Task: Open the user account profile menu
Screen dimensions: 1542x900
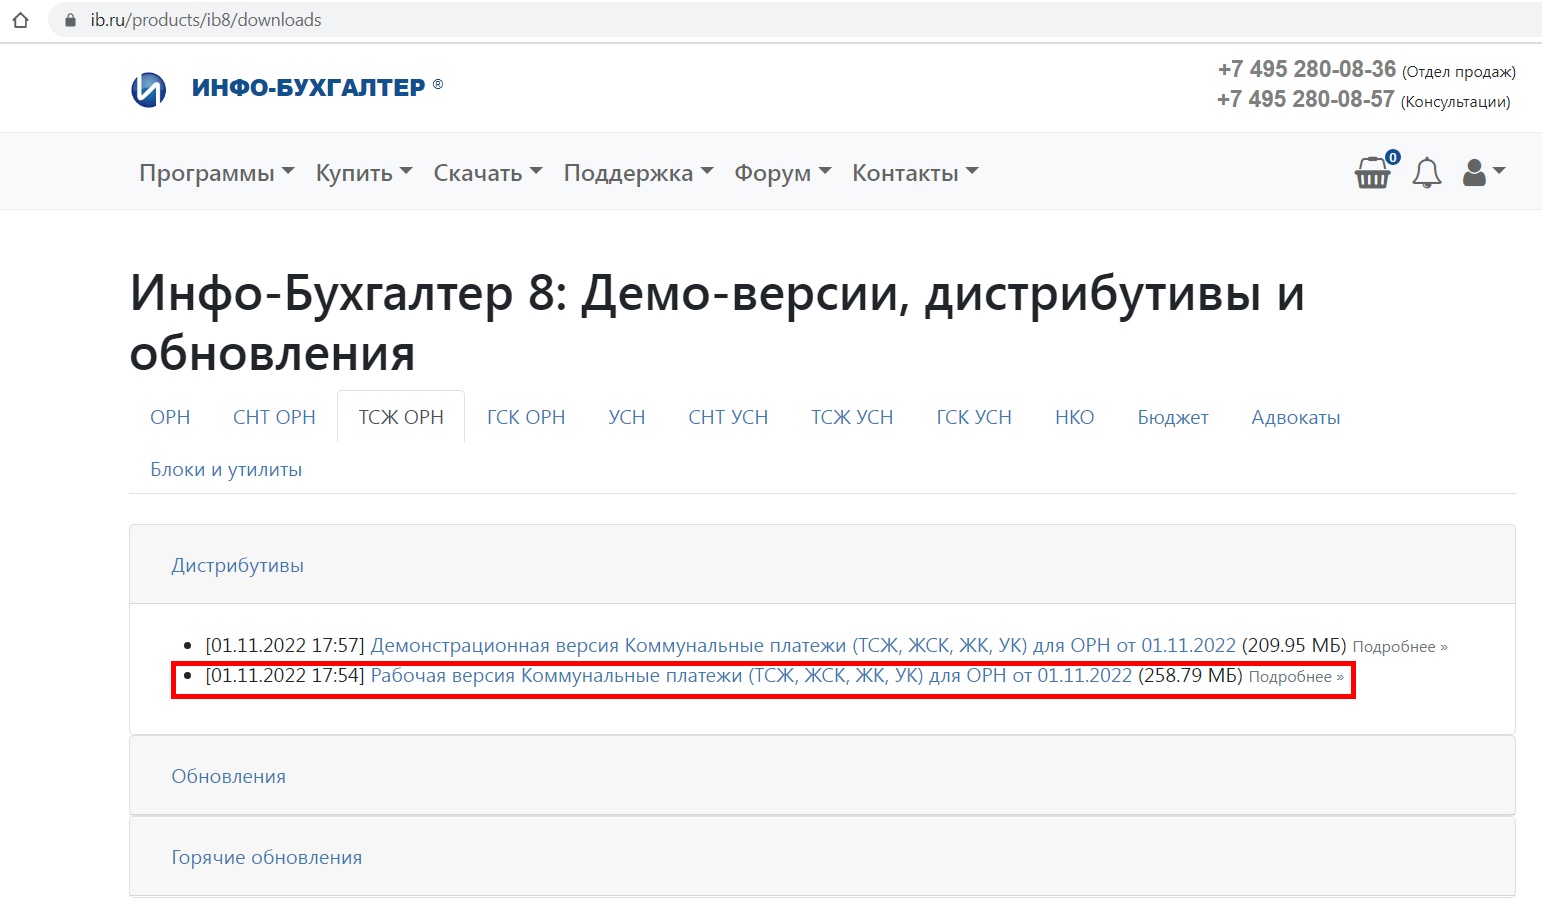Action: 1484,172
